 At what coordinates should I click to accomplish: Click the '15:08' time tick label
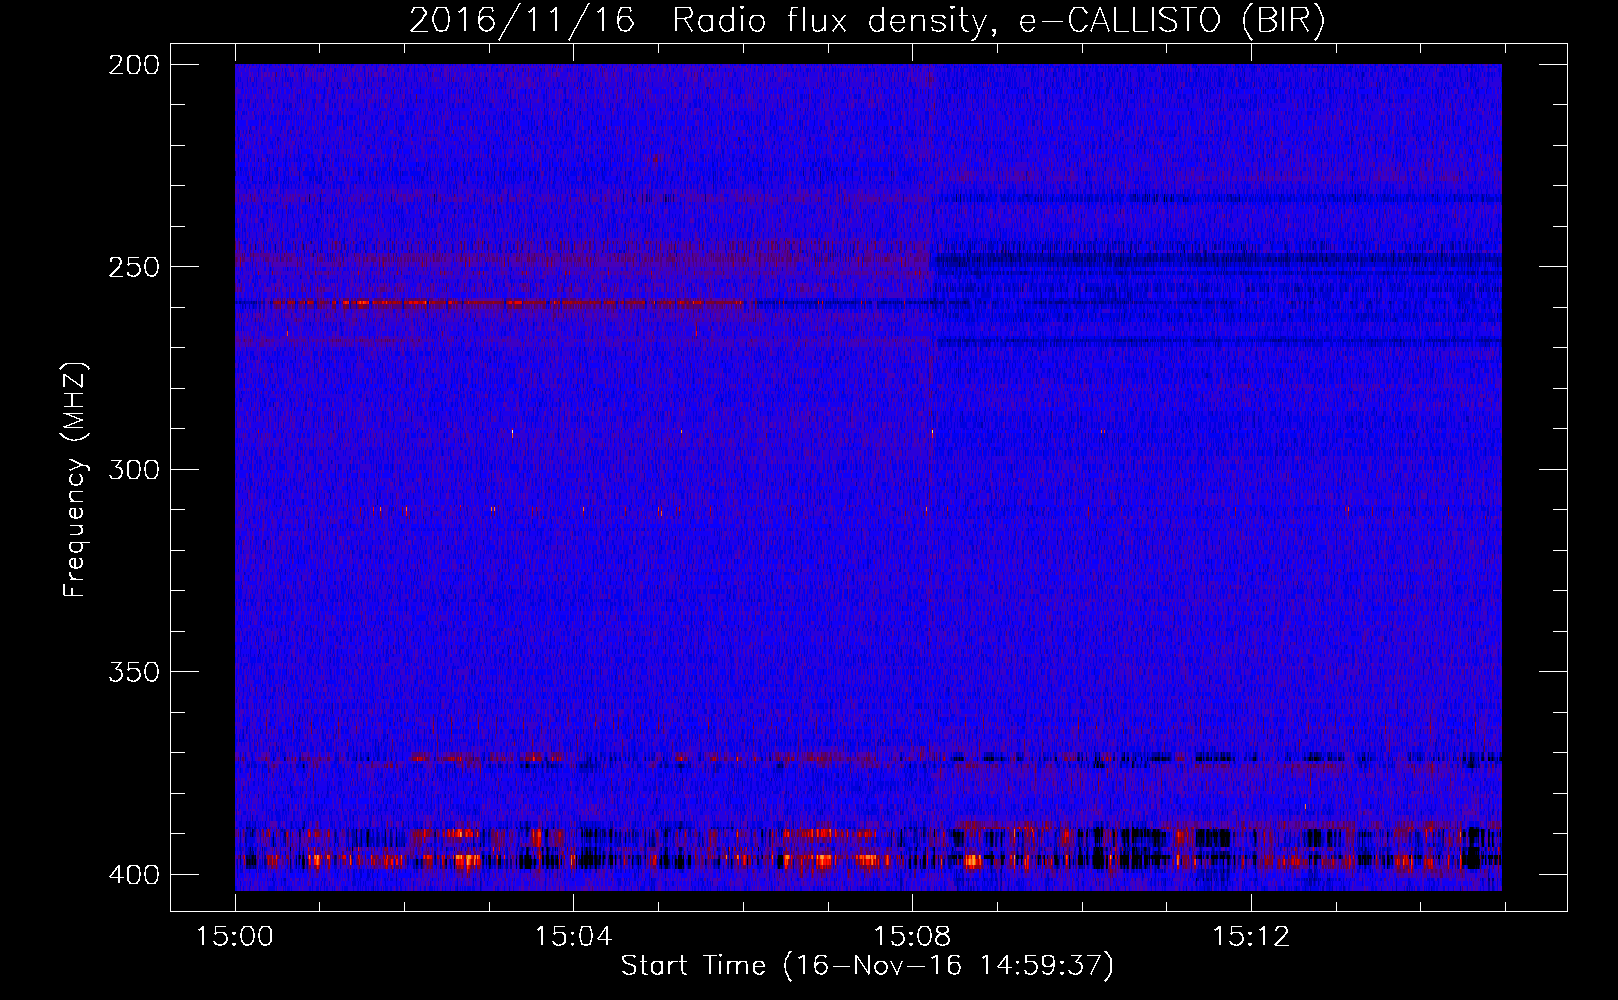912,936
